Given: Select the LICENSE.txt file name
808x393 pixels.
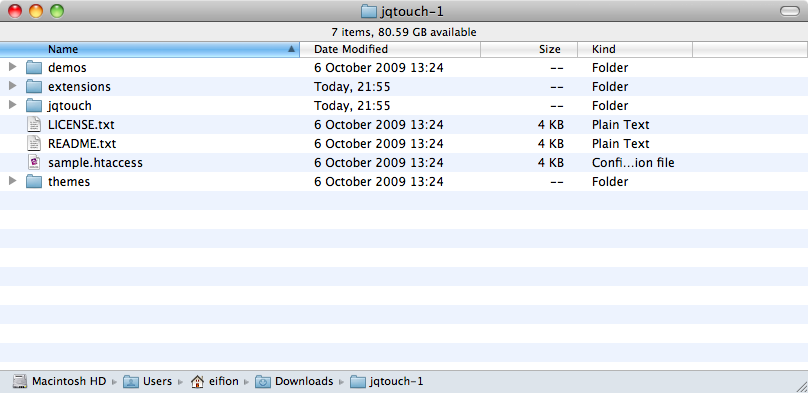Looking at the screenshot, I should tap(81, 125).
